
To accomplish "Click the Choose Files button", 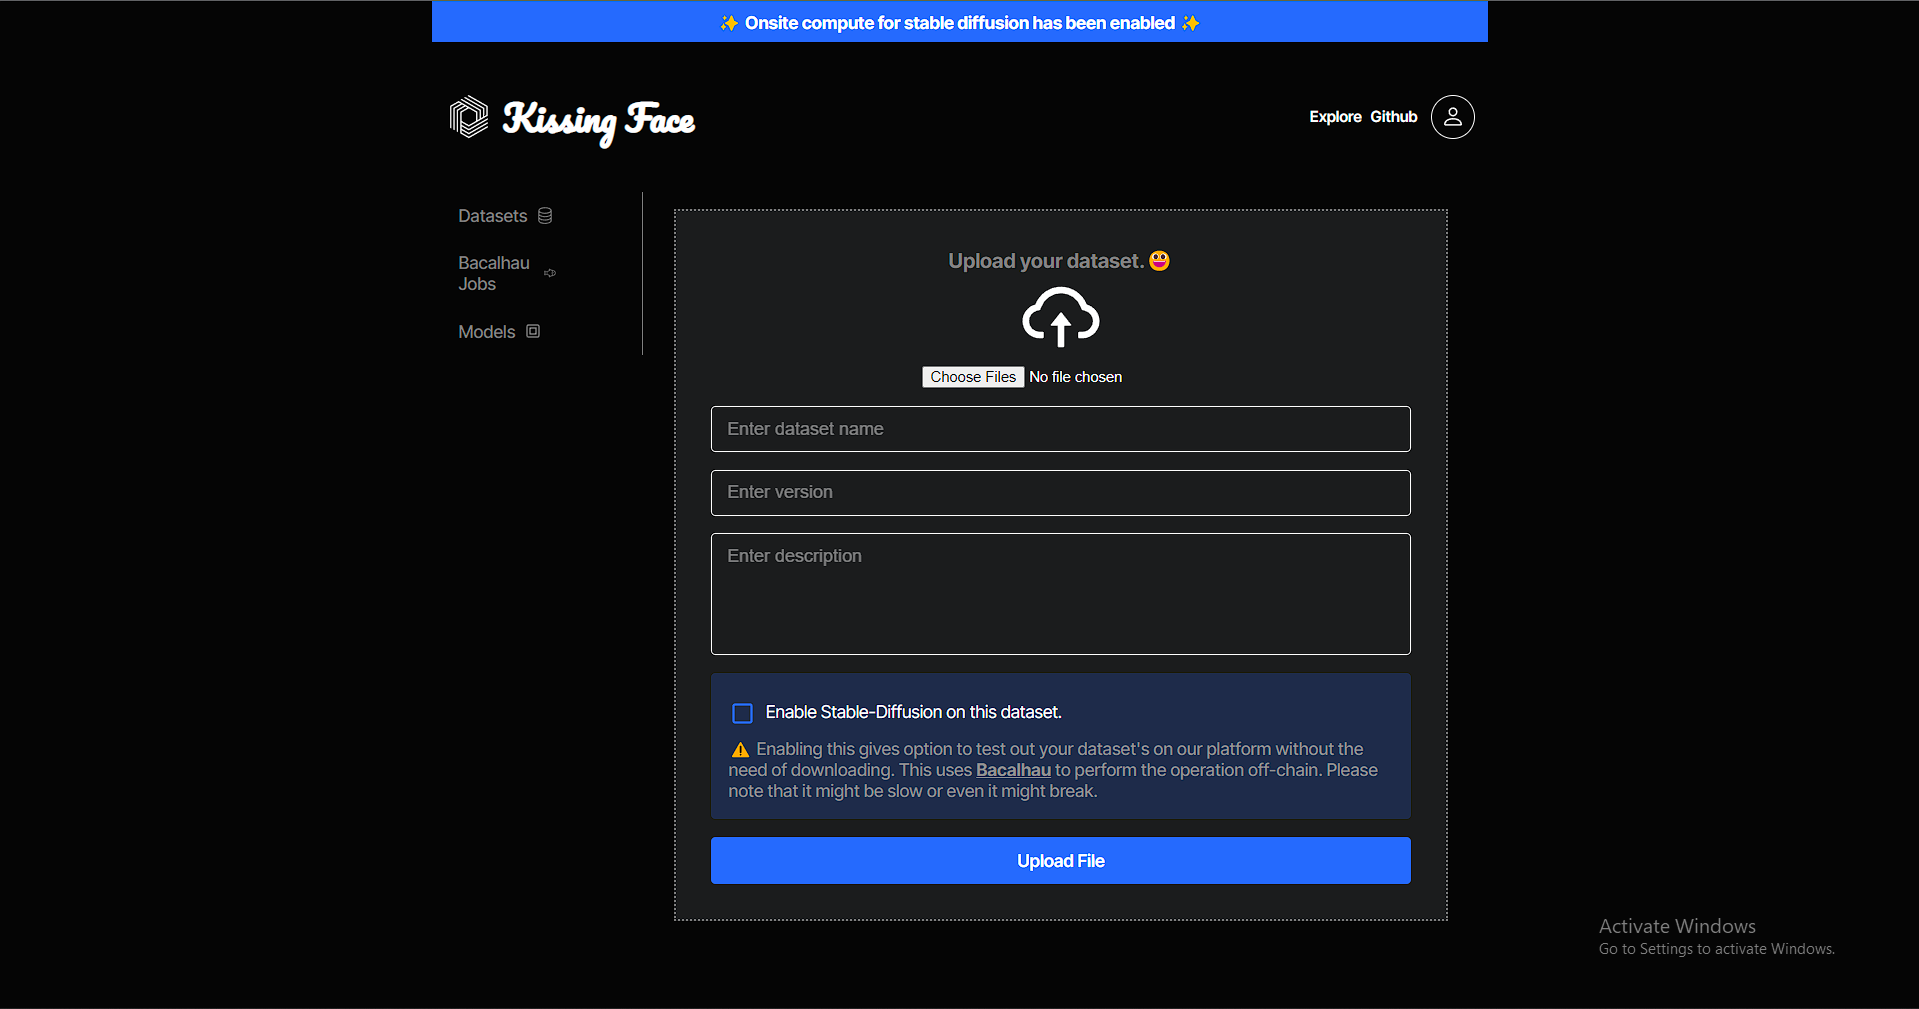I will click(x=973, y=377).
